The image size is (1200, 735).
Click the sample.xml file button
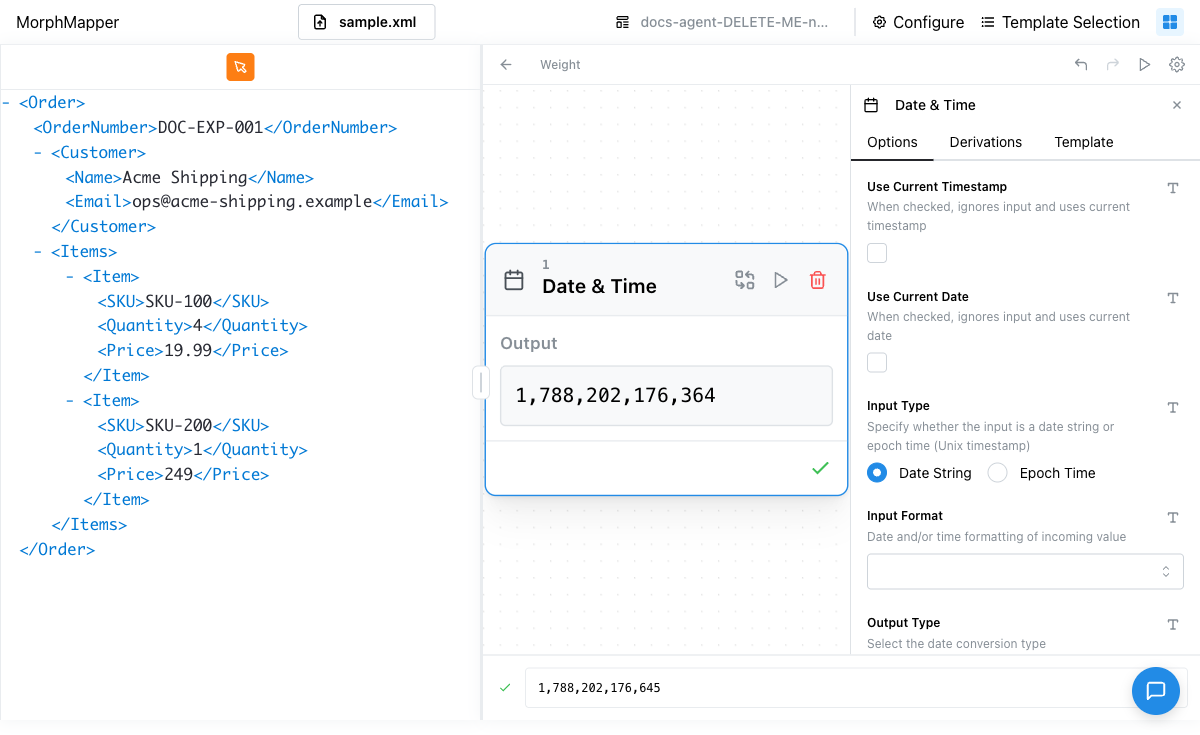tap(366, 22)
